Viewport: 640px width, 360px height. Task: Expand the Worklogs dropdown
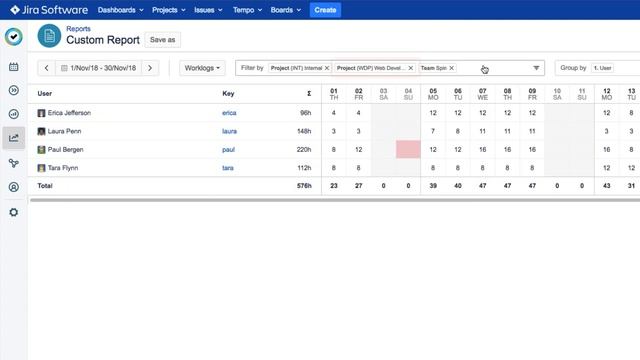(x=202, y=68)
